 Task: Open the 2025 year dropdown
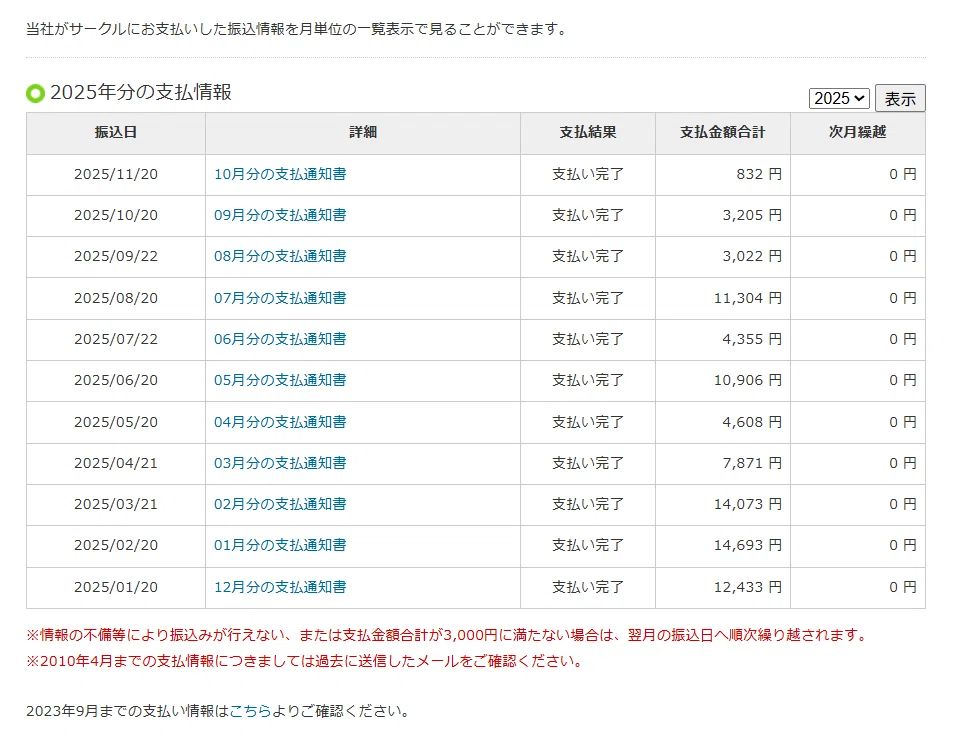pos(839,98)
